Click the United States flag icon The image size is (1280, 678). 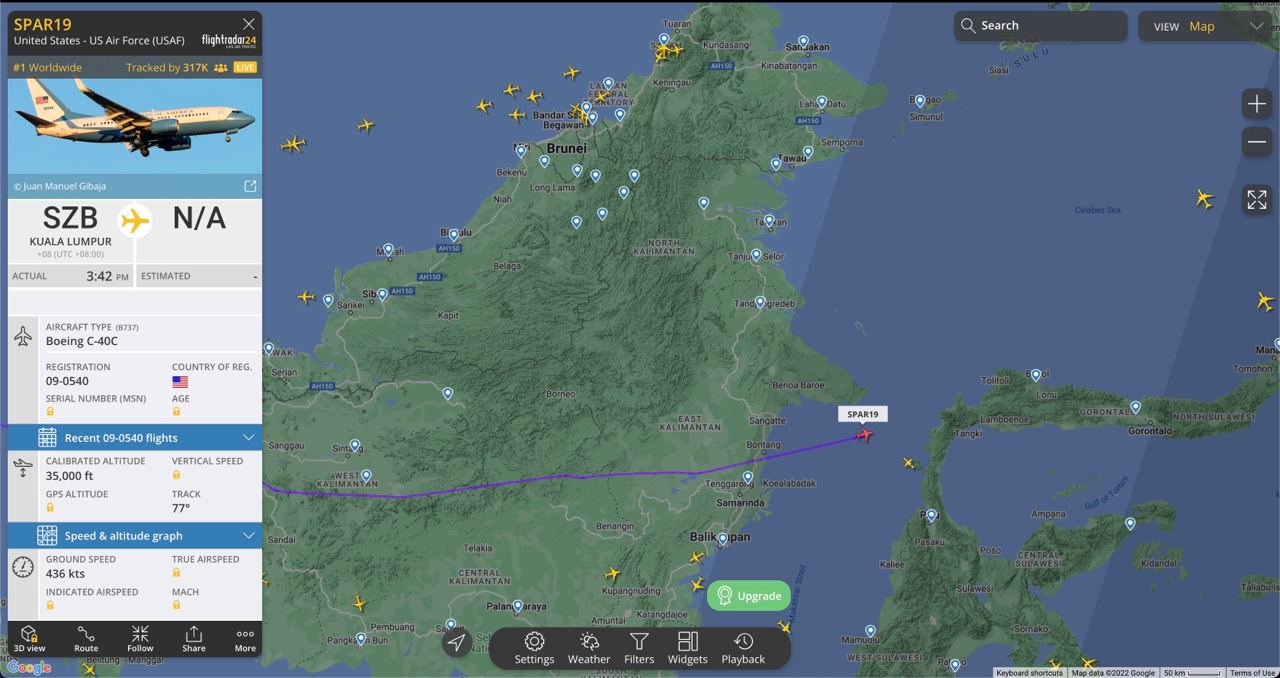(x=180, y=382)
